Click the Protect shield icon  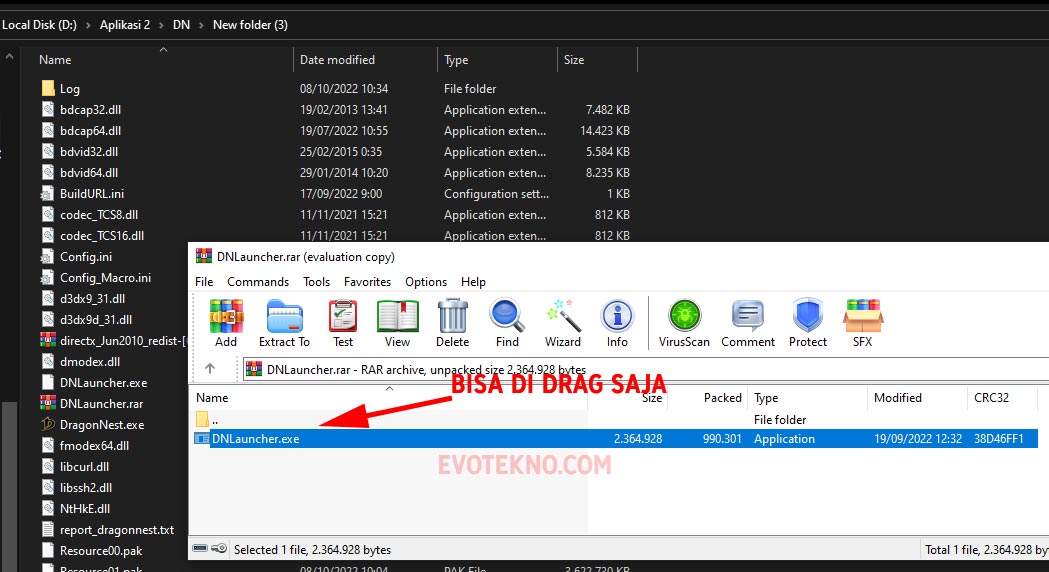[x=807, y=322]
